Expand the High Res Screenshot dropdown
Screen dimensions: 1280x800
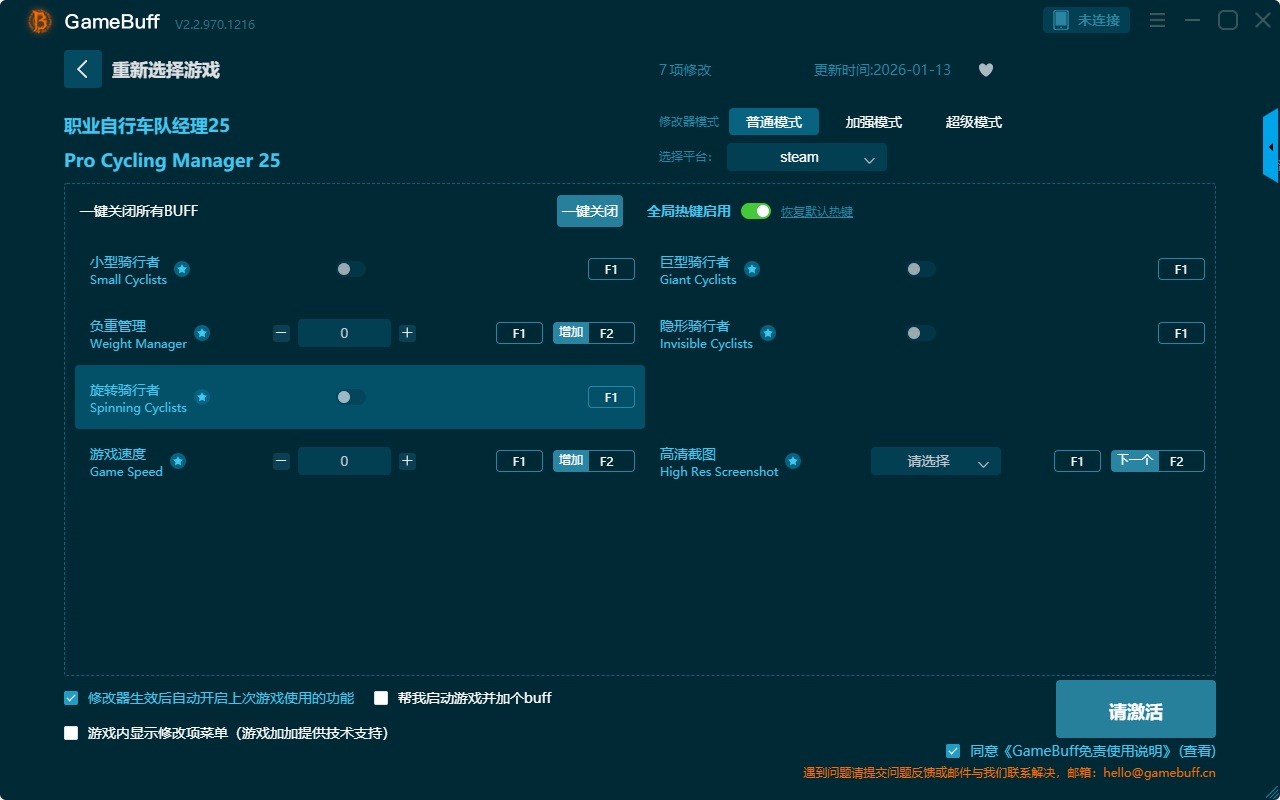point(935,461)
